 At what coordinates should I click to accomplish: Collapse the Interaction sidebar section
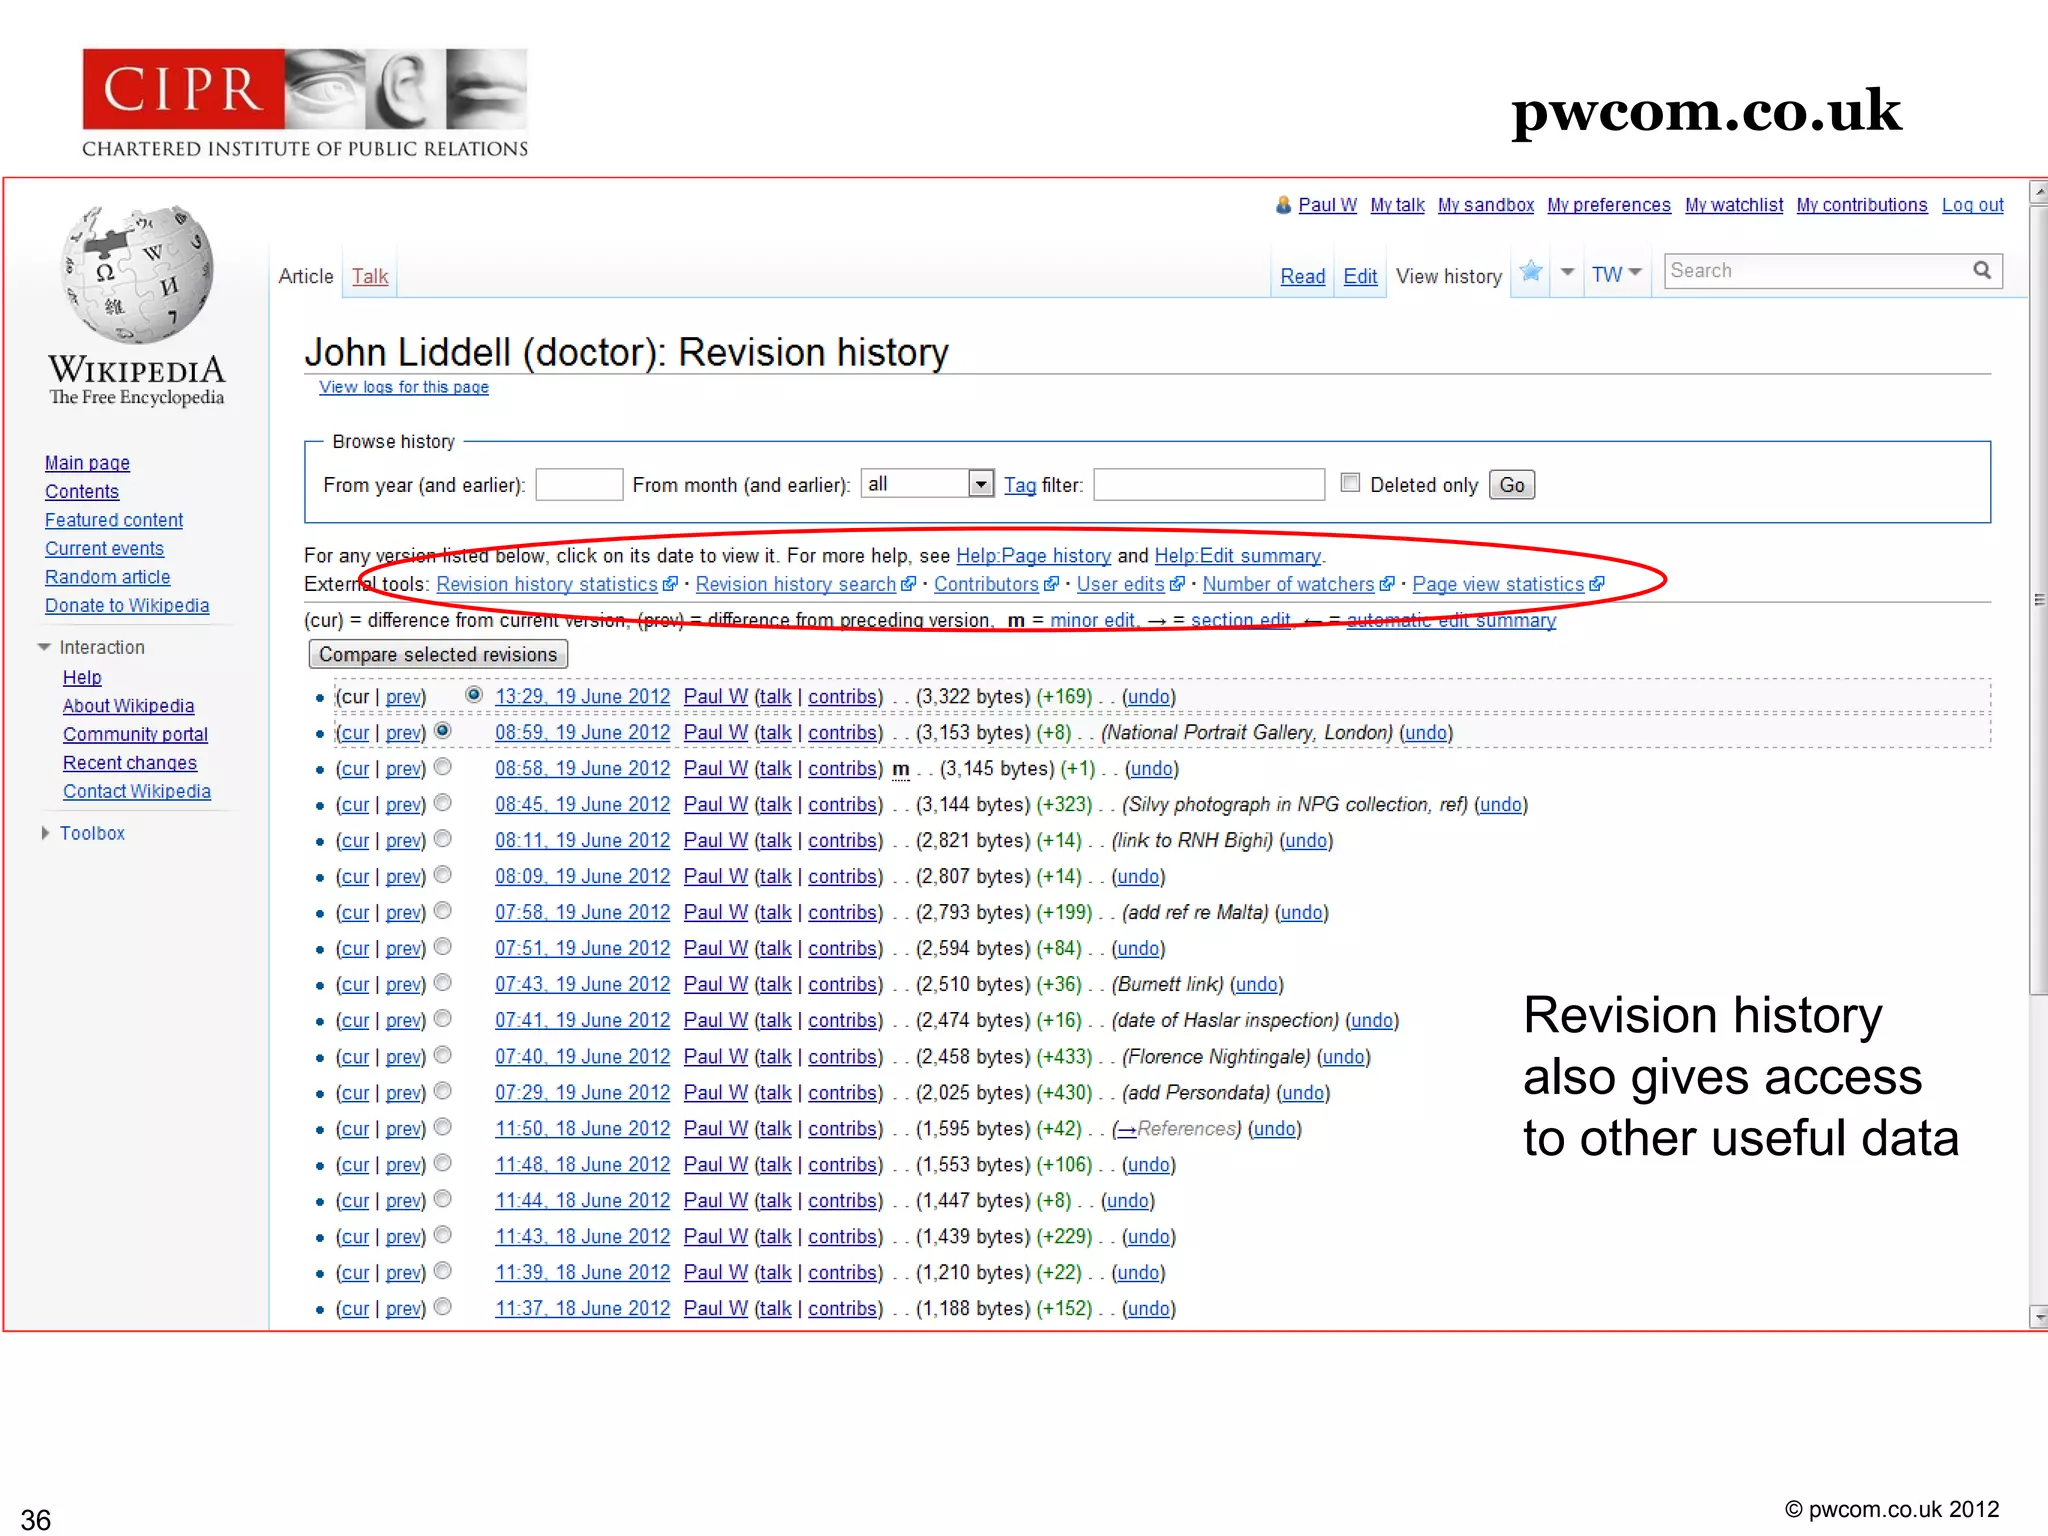[x=44, y=647]
